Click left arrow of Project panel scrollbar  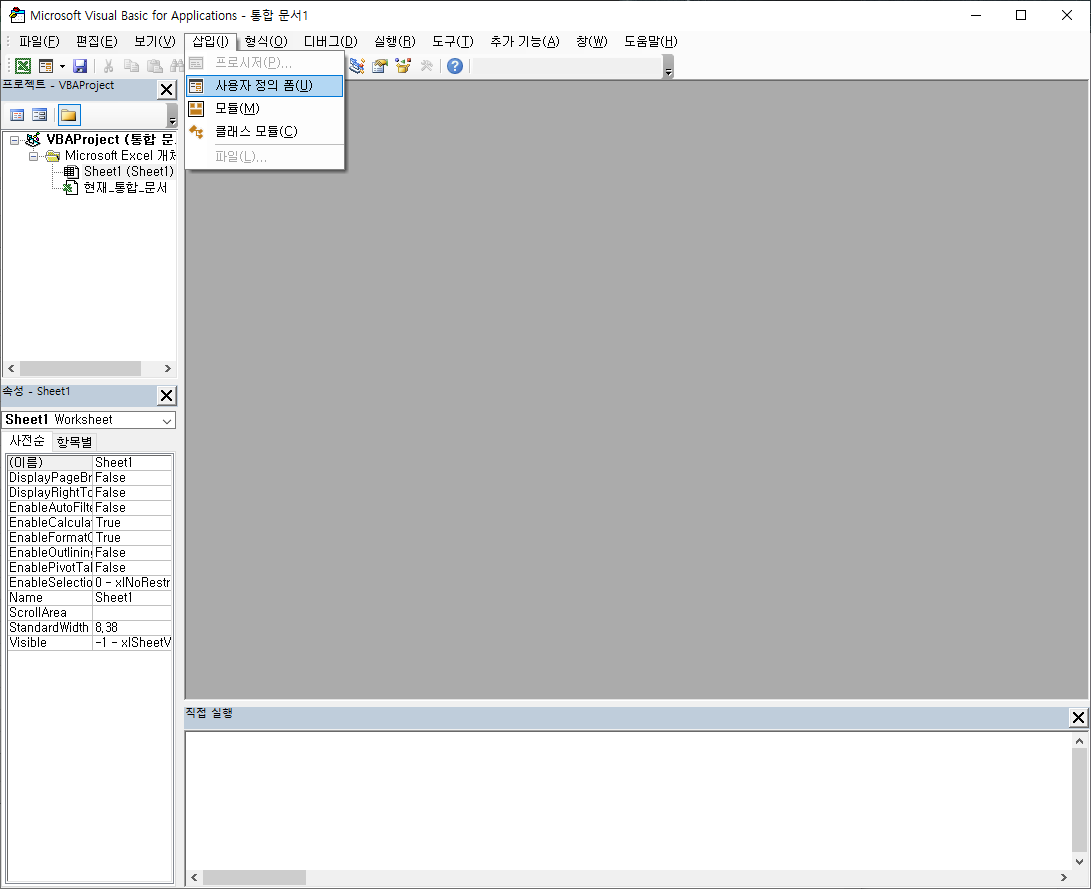[x=11, y=369]
